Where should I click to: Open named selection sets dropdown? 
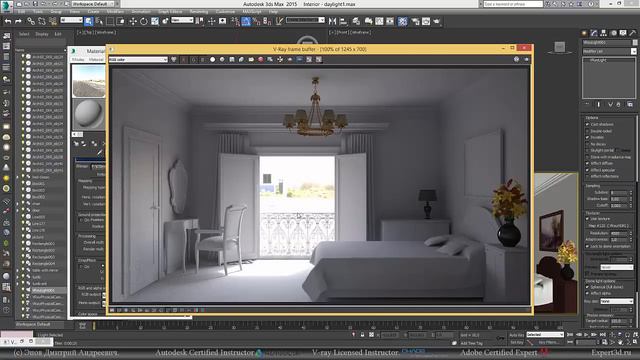[x=305, y=20]
